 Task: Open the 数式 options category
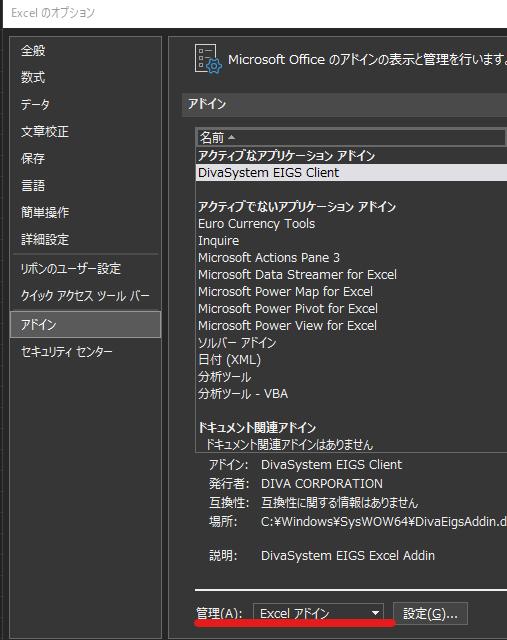click(85, 77)
